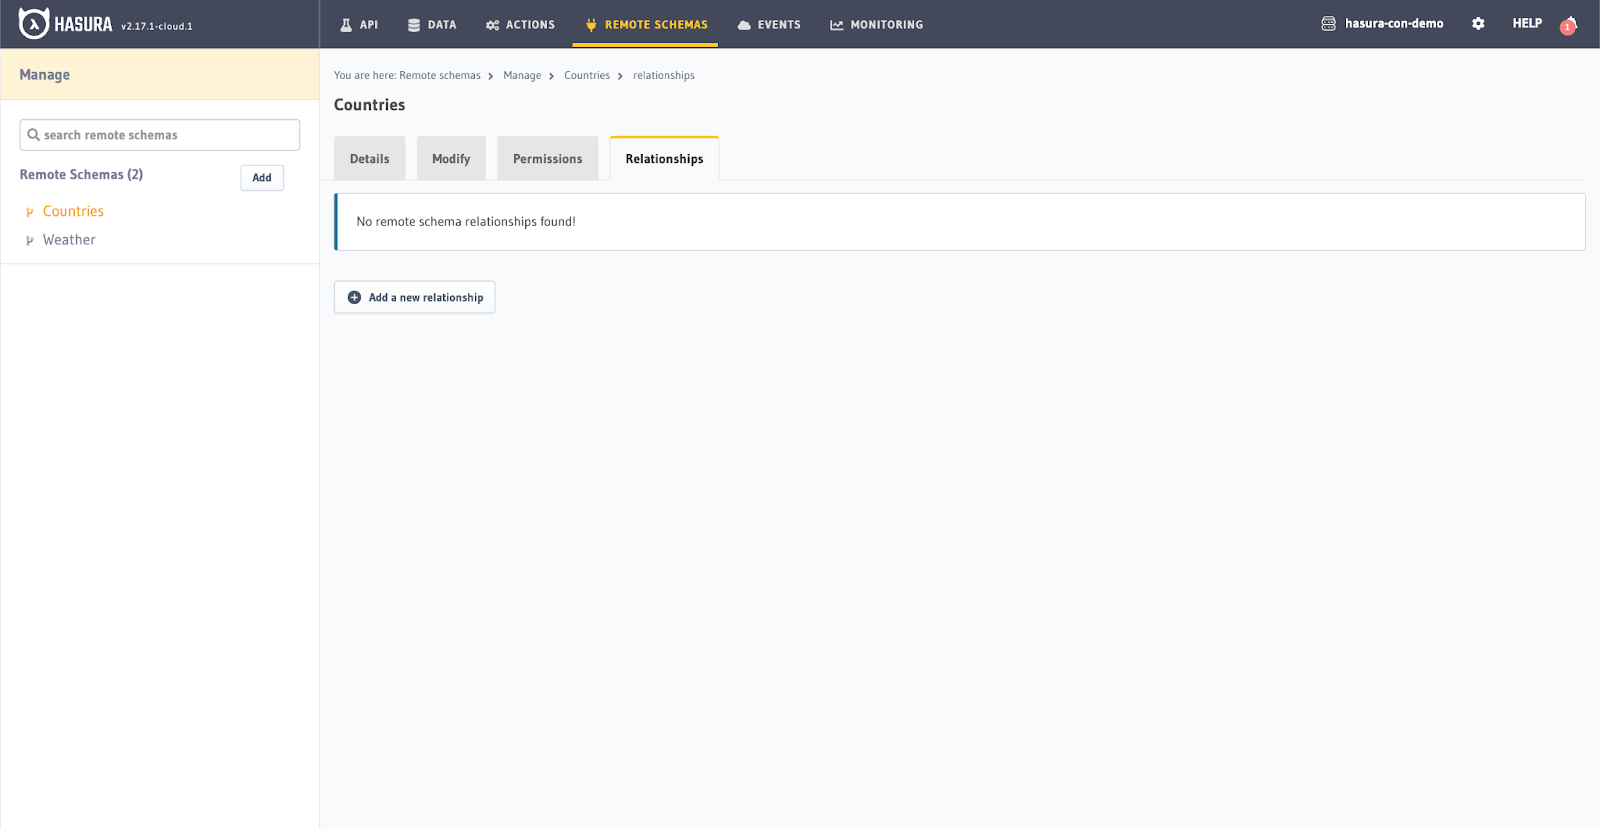
Task: Click the project server icon beside hasura-con-demo
Action: pyautogui.click(x=1328, y=23)
